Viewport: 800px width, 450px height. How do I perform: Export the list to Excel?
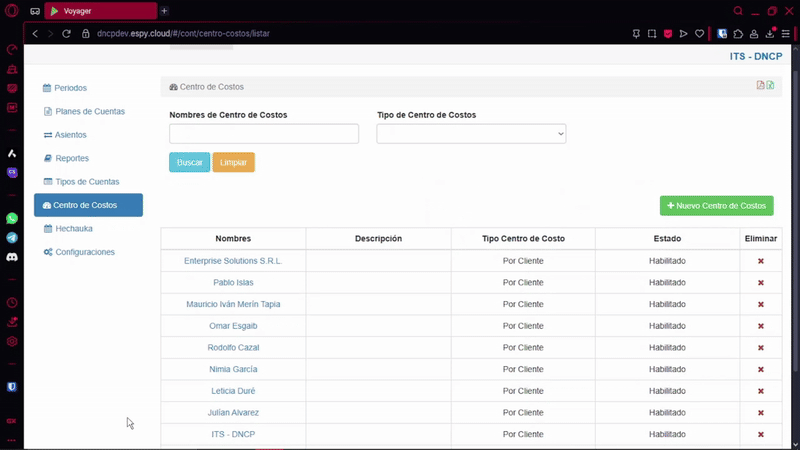click(x=770, y=86)
